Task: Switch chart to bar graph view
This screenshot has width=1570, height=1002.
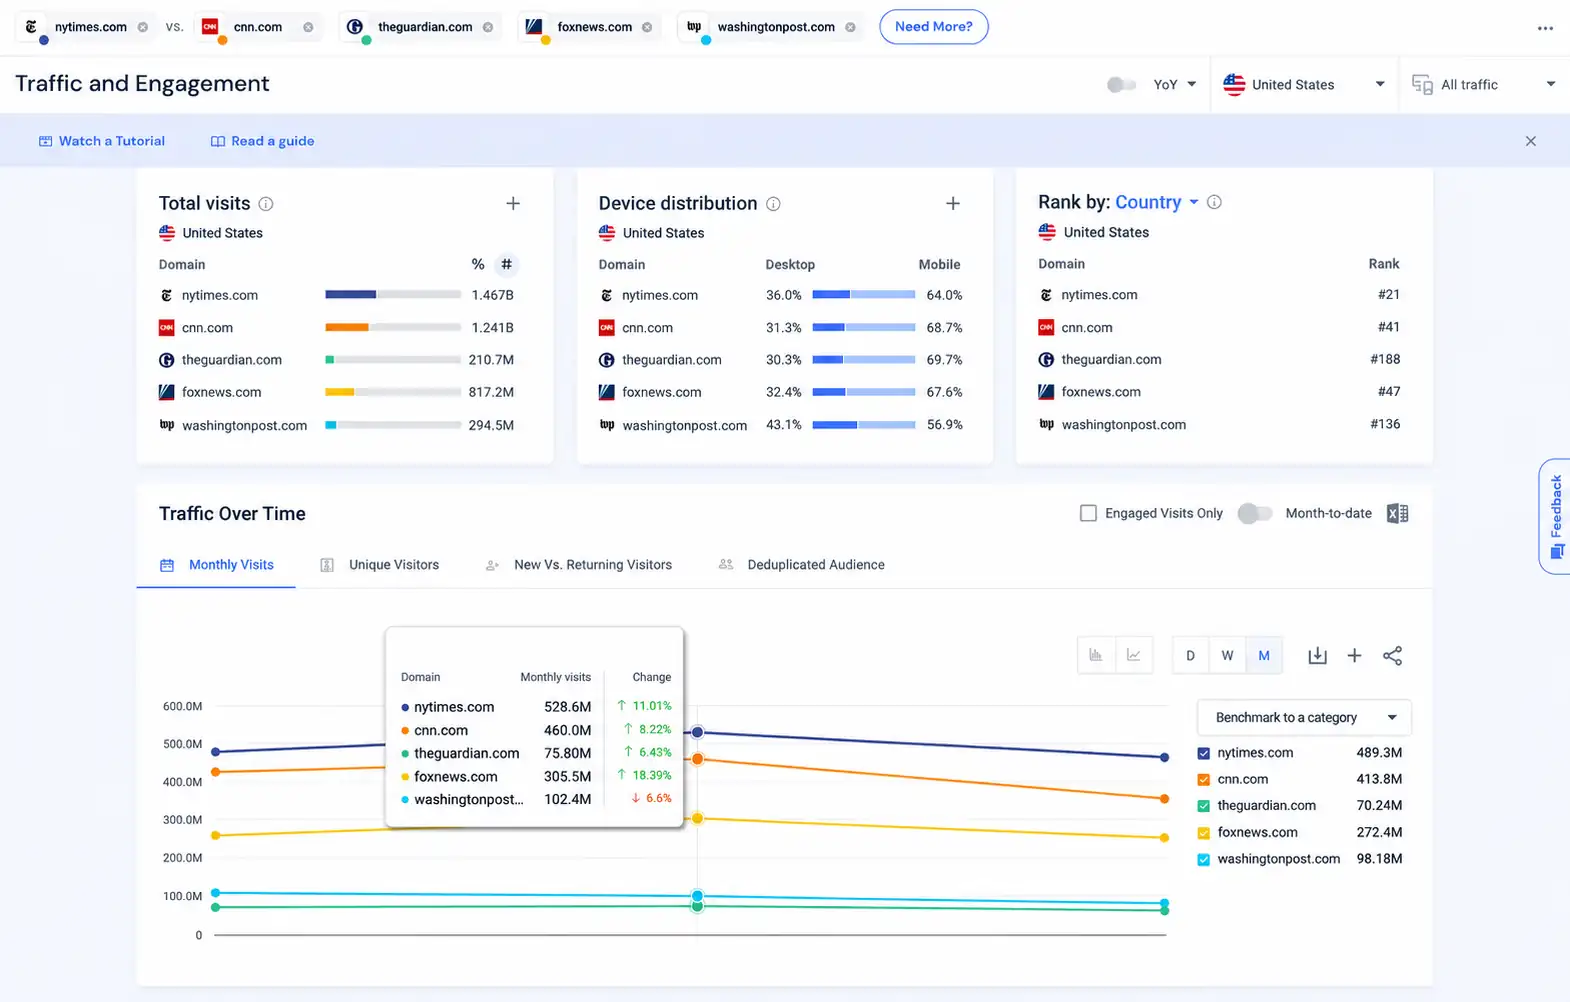Action: click(x=1096, y=655)
